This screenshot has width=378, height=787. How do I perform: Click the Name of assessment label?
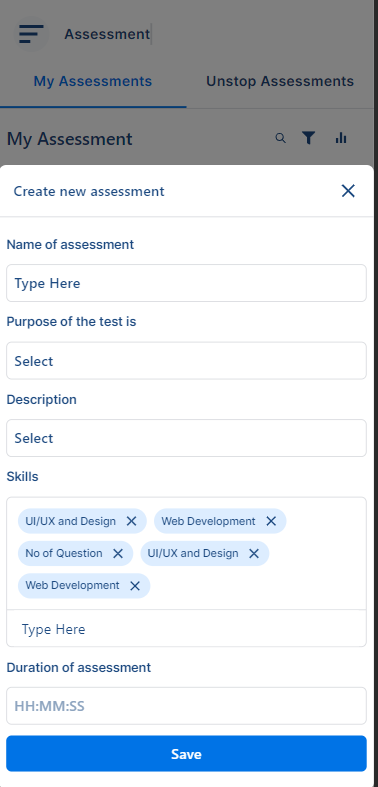pyautogui.click(x=70, y=244)
